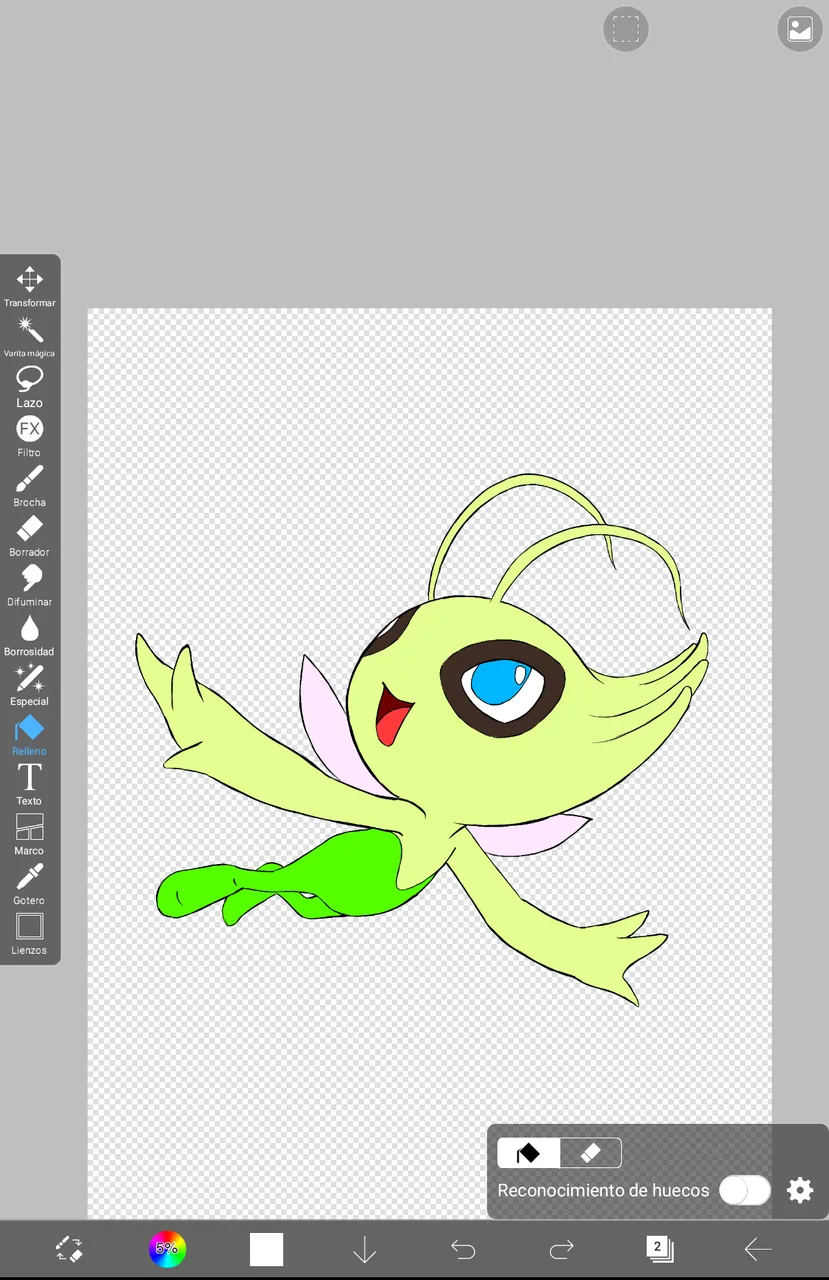This screenshot has width=829, height=1280.
Task: Switch to the Borrador eraser tool
Action: 29,536
